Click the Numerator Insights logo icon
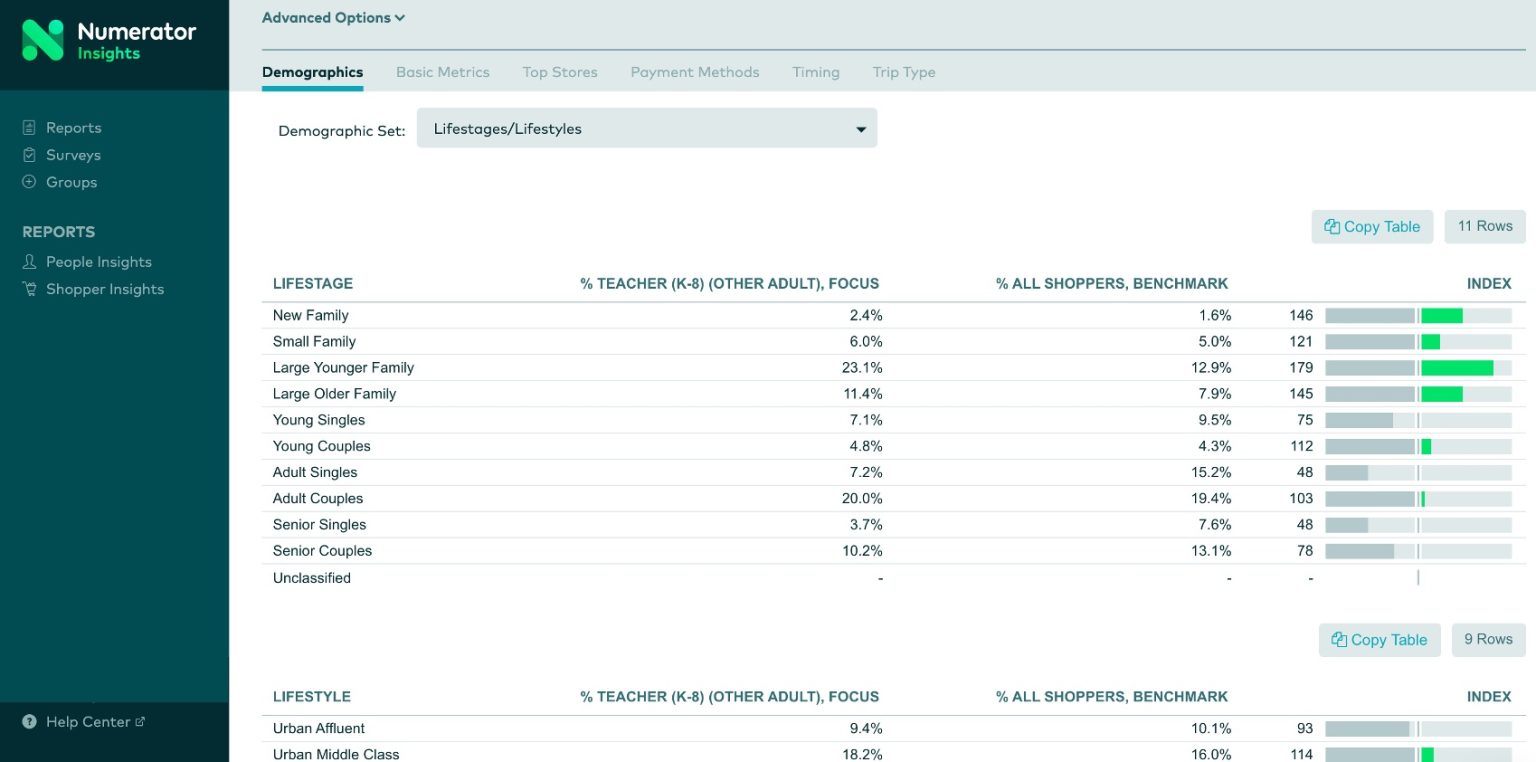Screen dimensions: 1536x762 (x=43, y=40)
